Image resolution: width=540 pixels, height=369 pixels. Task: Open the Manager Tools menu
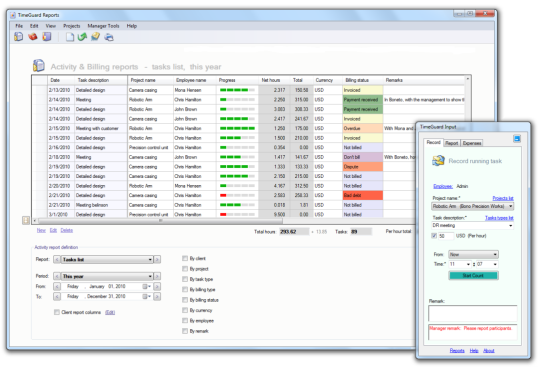coord(103,26)
